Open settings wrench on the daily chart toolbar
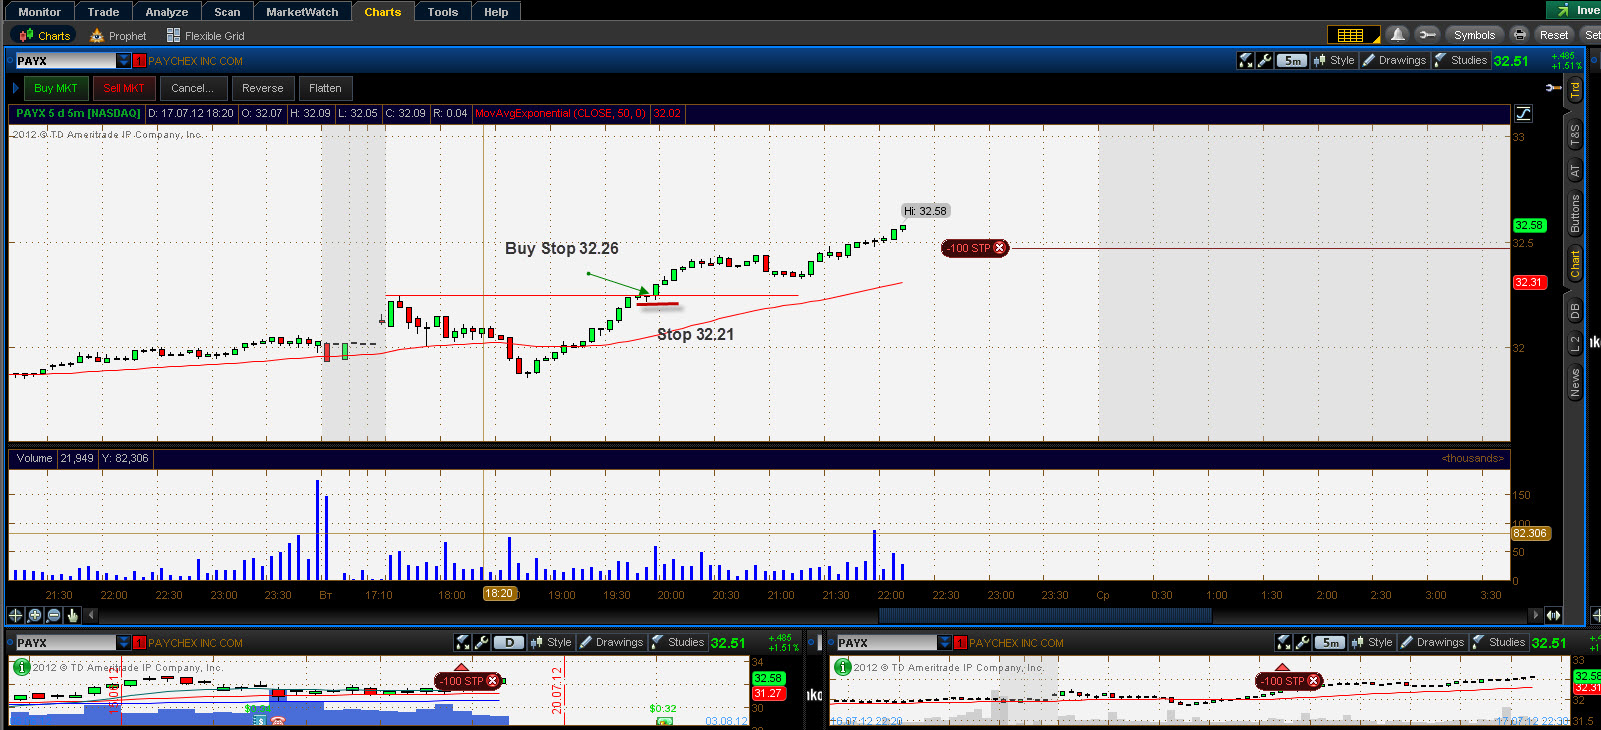Image resolution: width=1601 pixels, height=730 pixels. click(x=481, y=643)
